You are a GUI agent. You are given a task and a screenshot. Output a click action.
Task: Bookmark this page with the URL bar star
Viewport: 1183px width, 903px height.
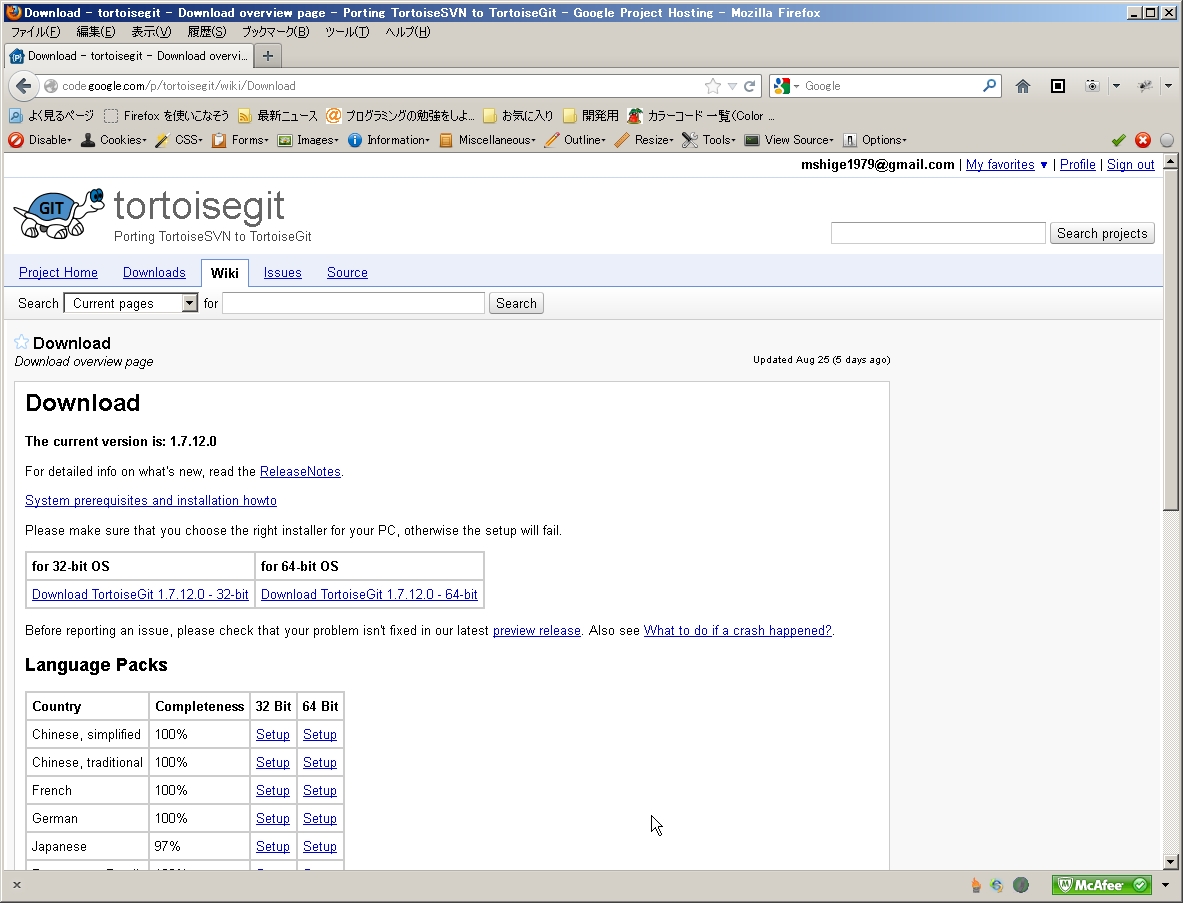click(712, 86)
